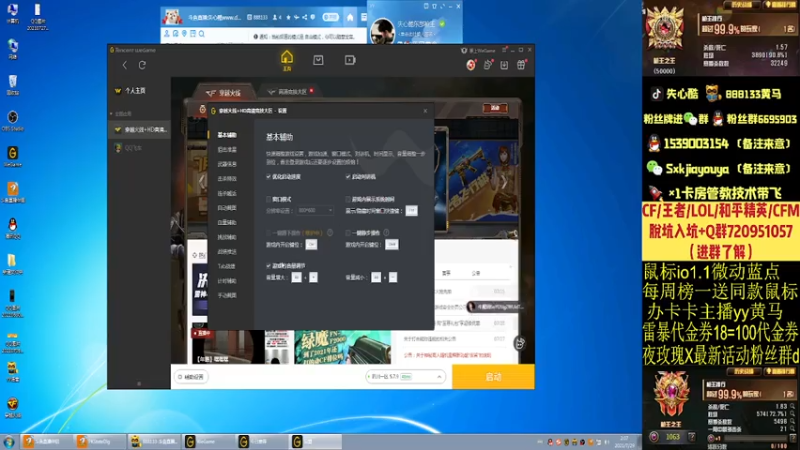
Task: Open the tasks icon next to avatar
Action: coord(488,65)
